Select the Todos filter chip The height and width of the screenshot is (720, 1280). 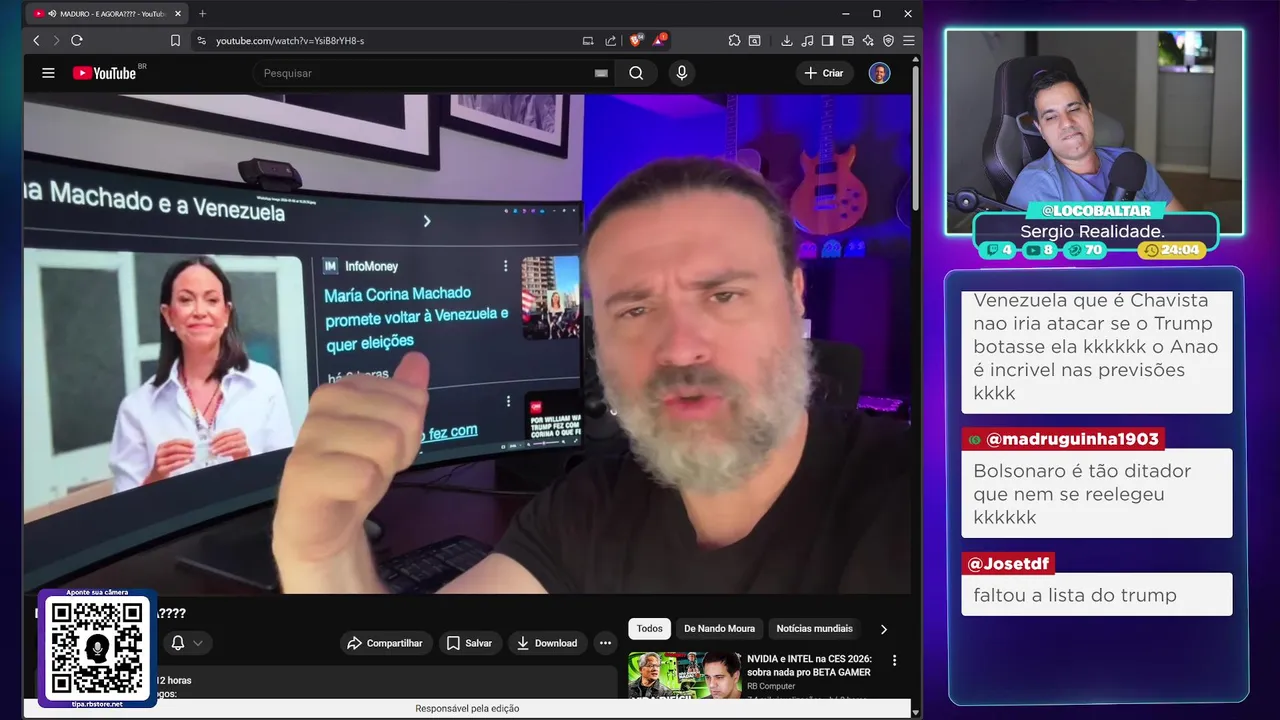650,628
